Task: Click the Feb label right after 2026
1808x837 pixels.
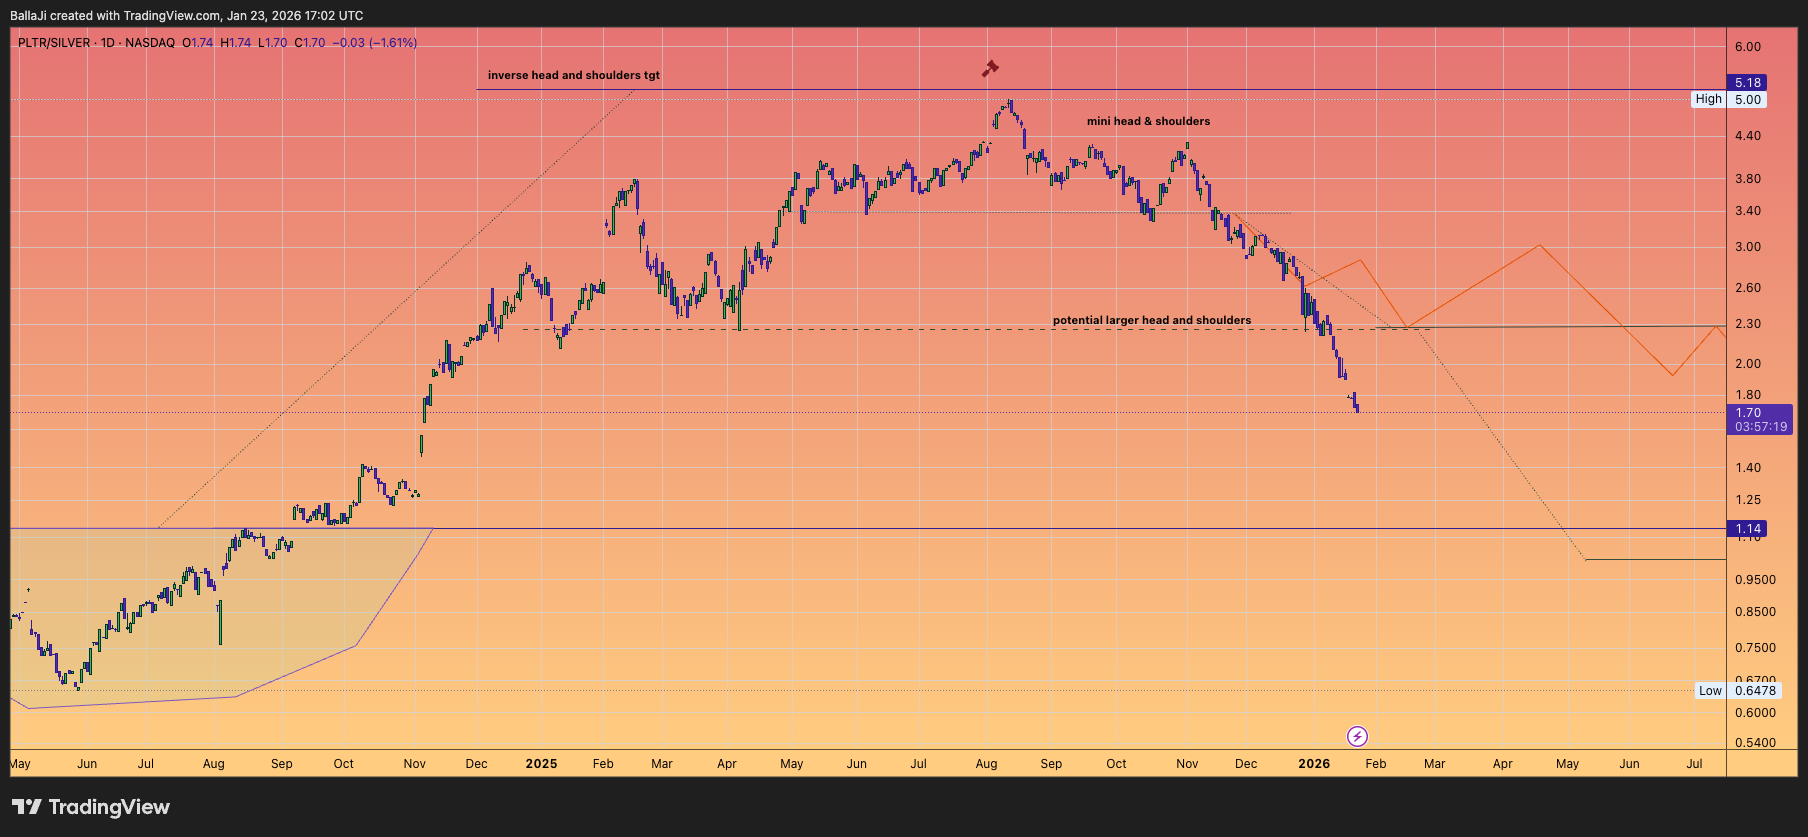Action: [x=1376, y=764]
